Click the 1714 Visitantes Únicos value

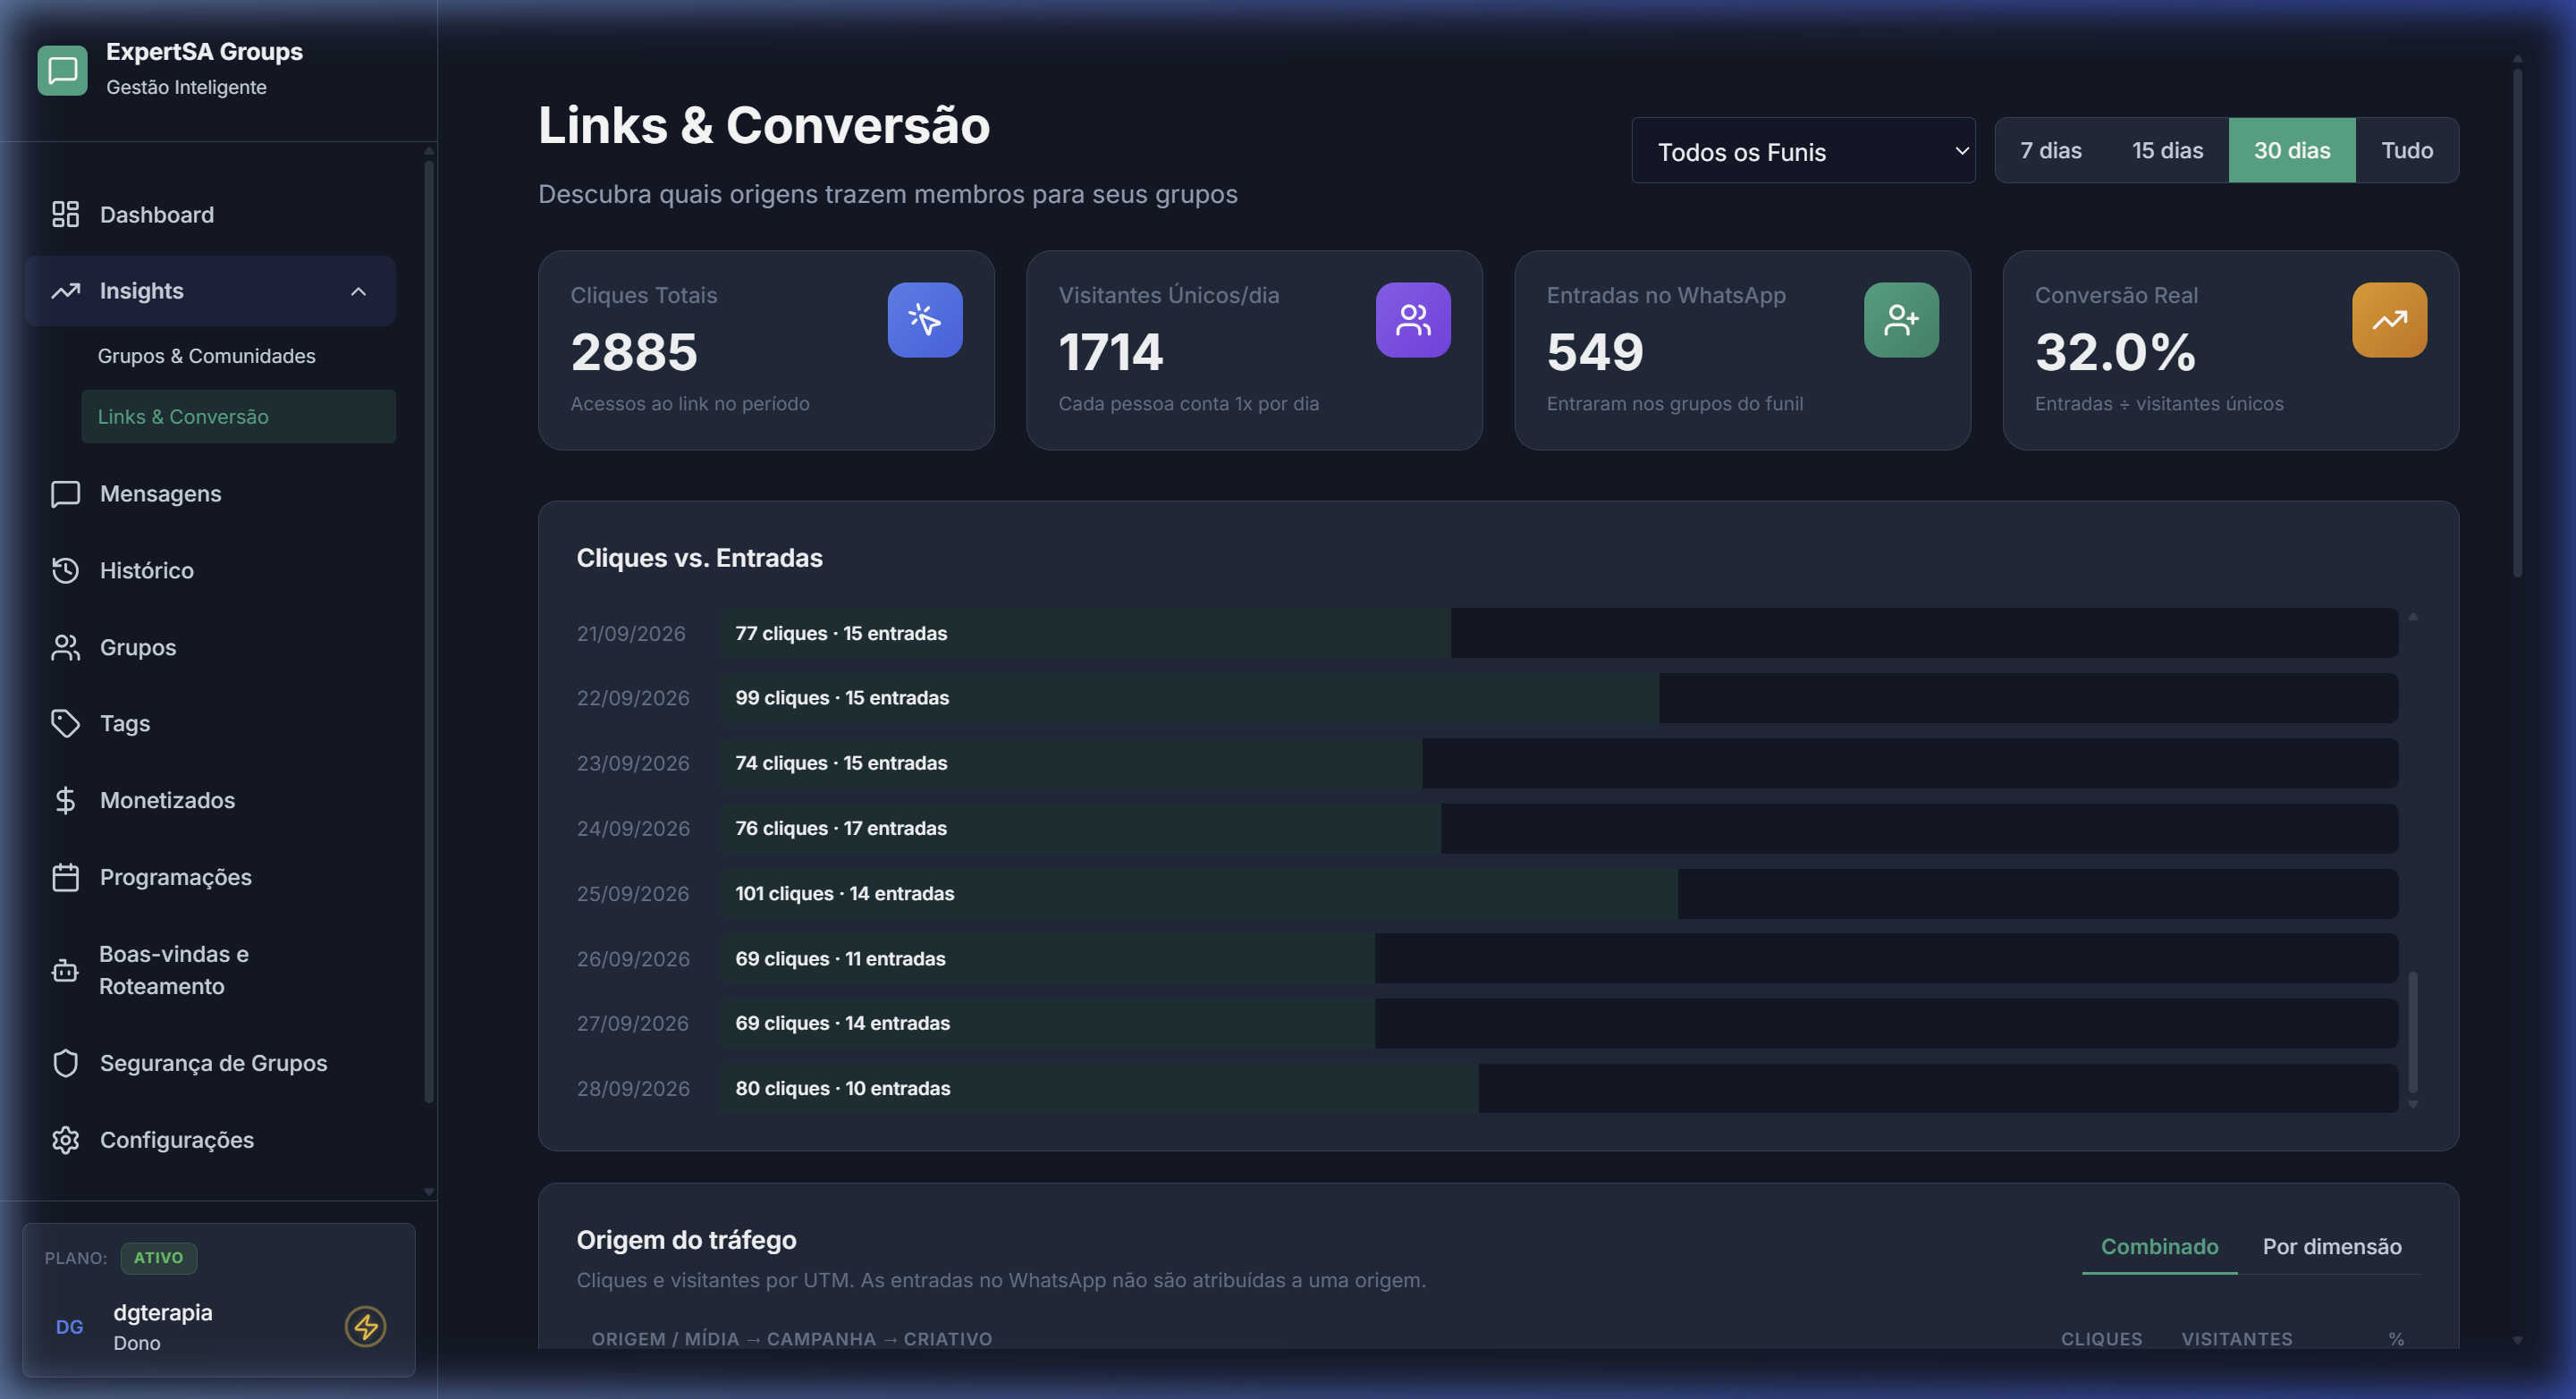click(x=1111, y=352)
